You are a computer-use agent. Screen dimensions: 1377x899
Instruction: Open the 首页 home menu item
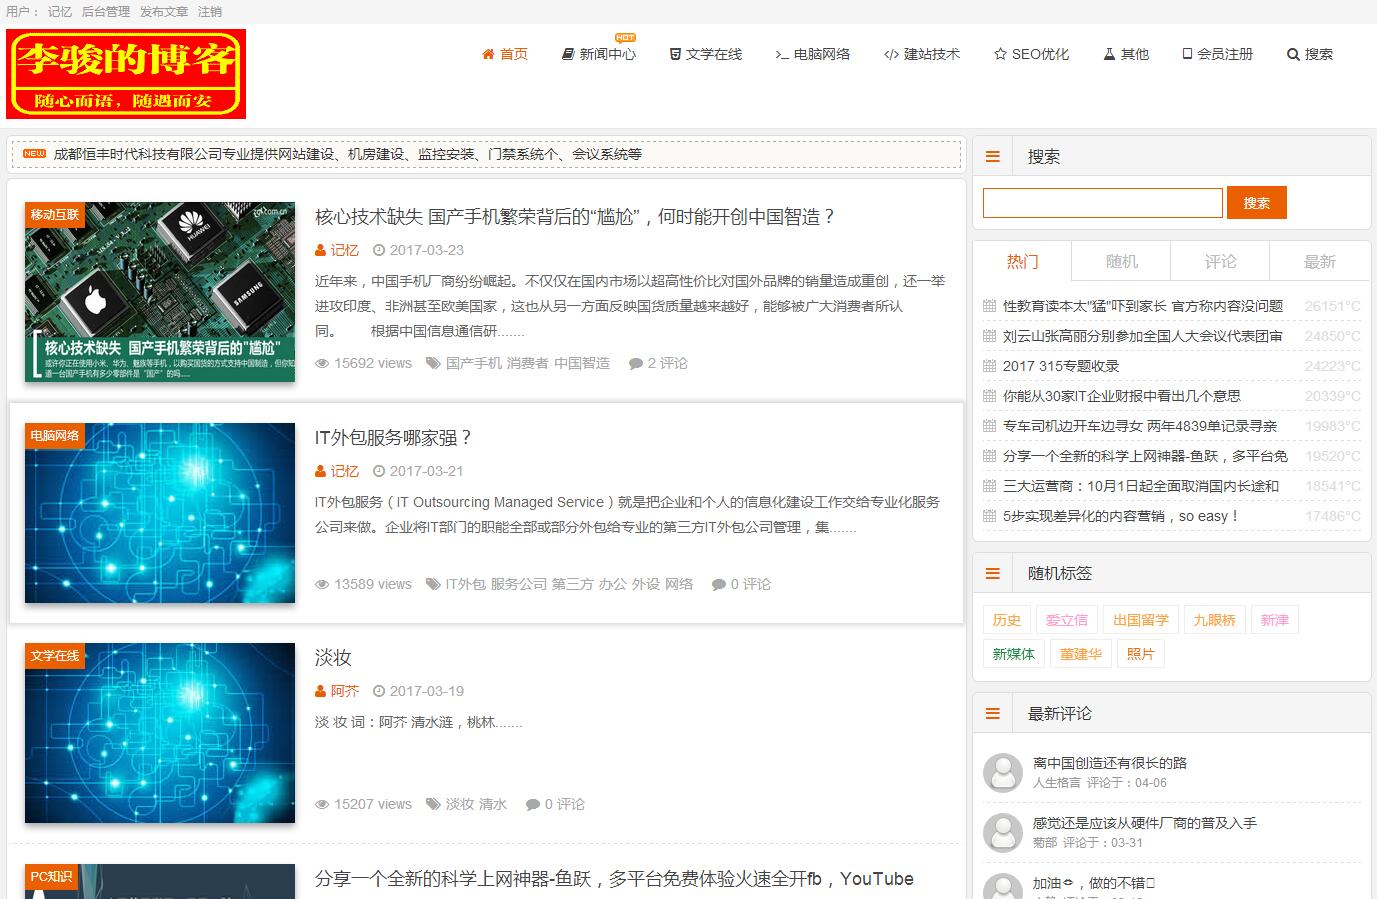[x=505, y=54]
